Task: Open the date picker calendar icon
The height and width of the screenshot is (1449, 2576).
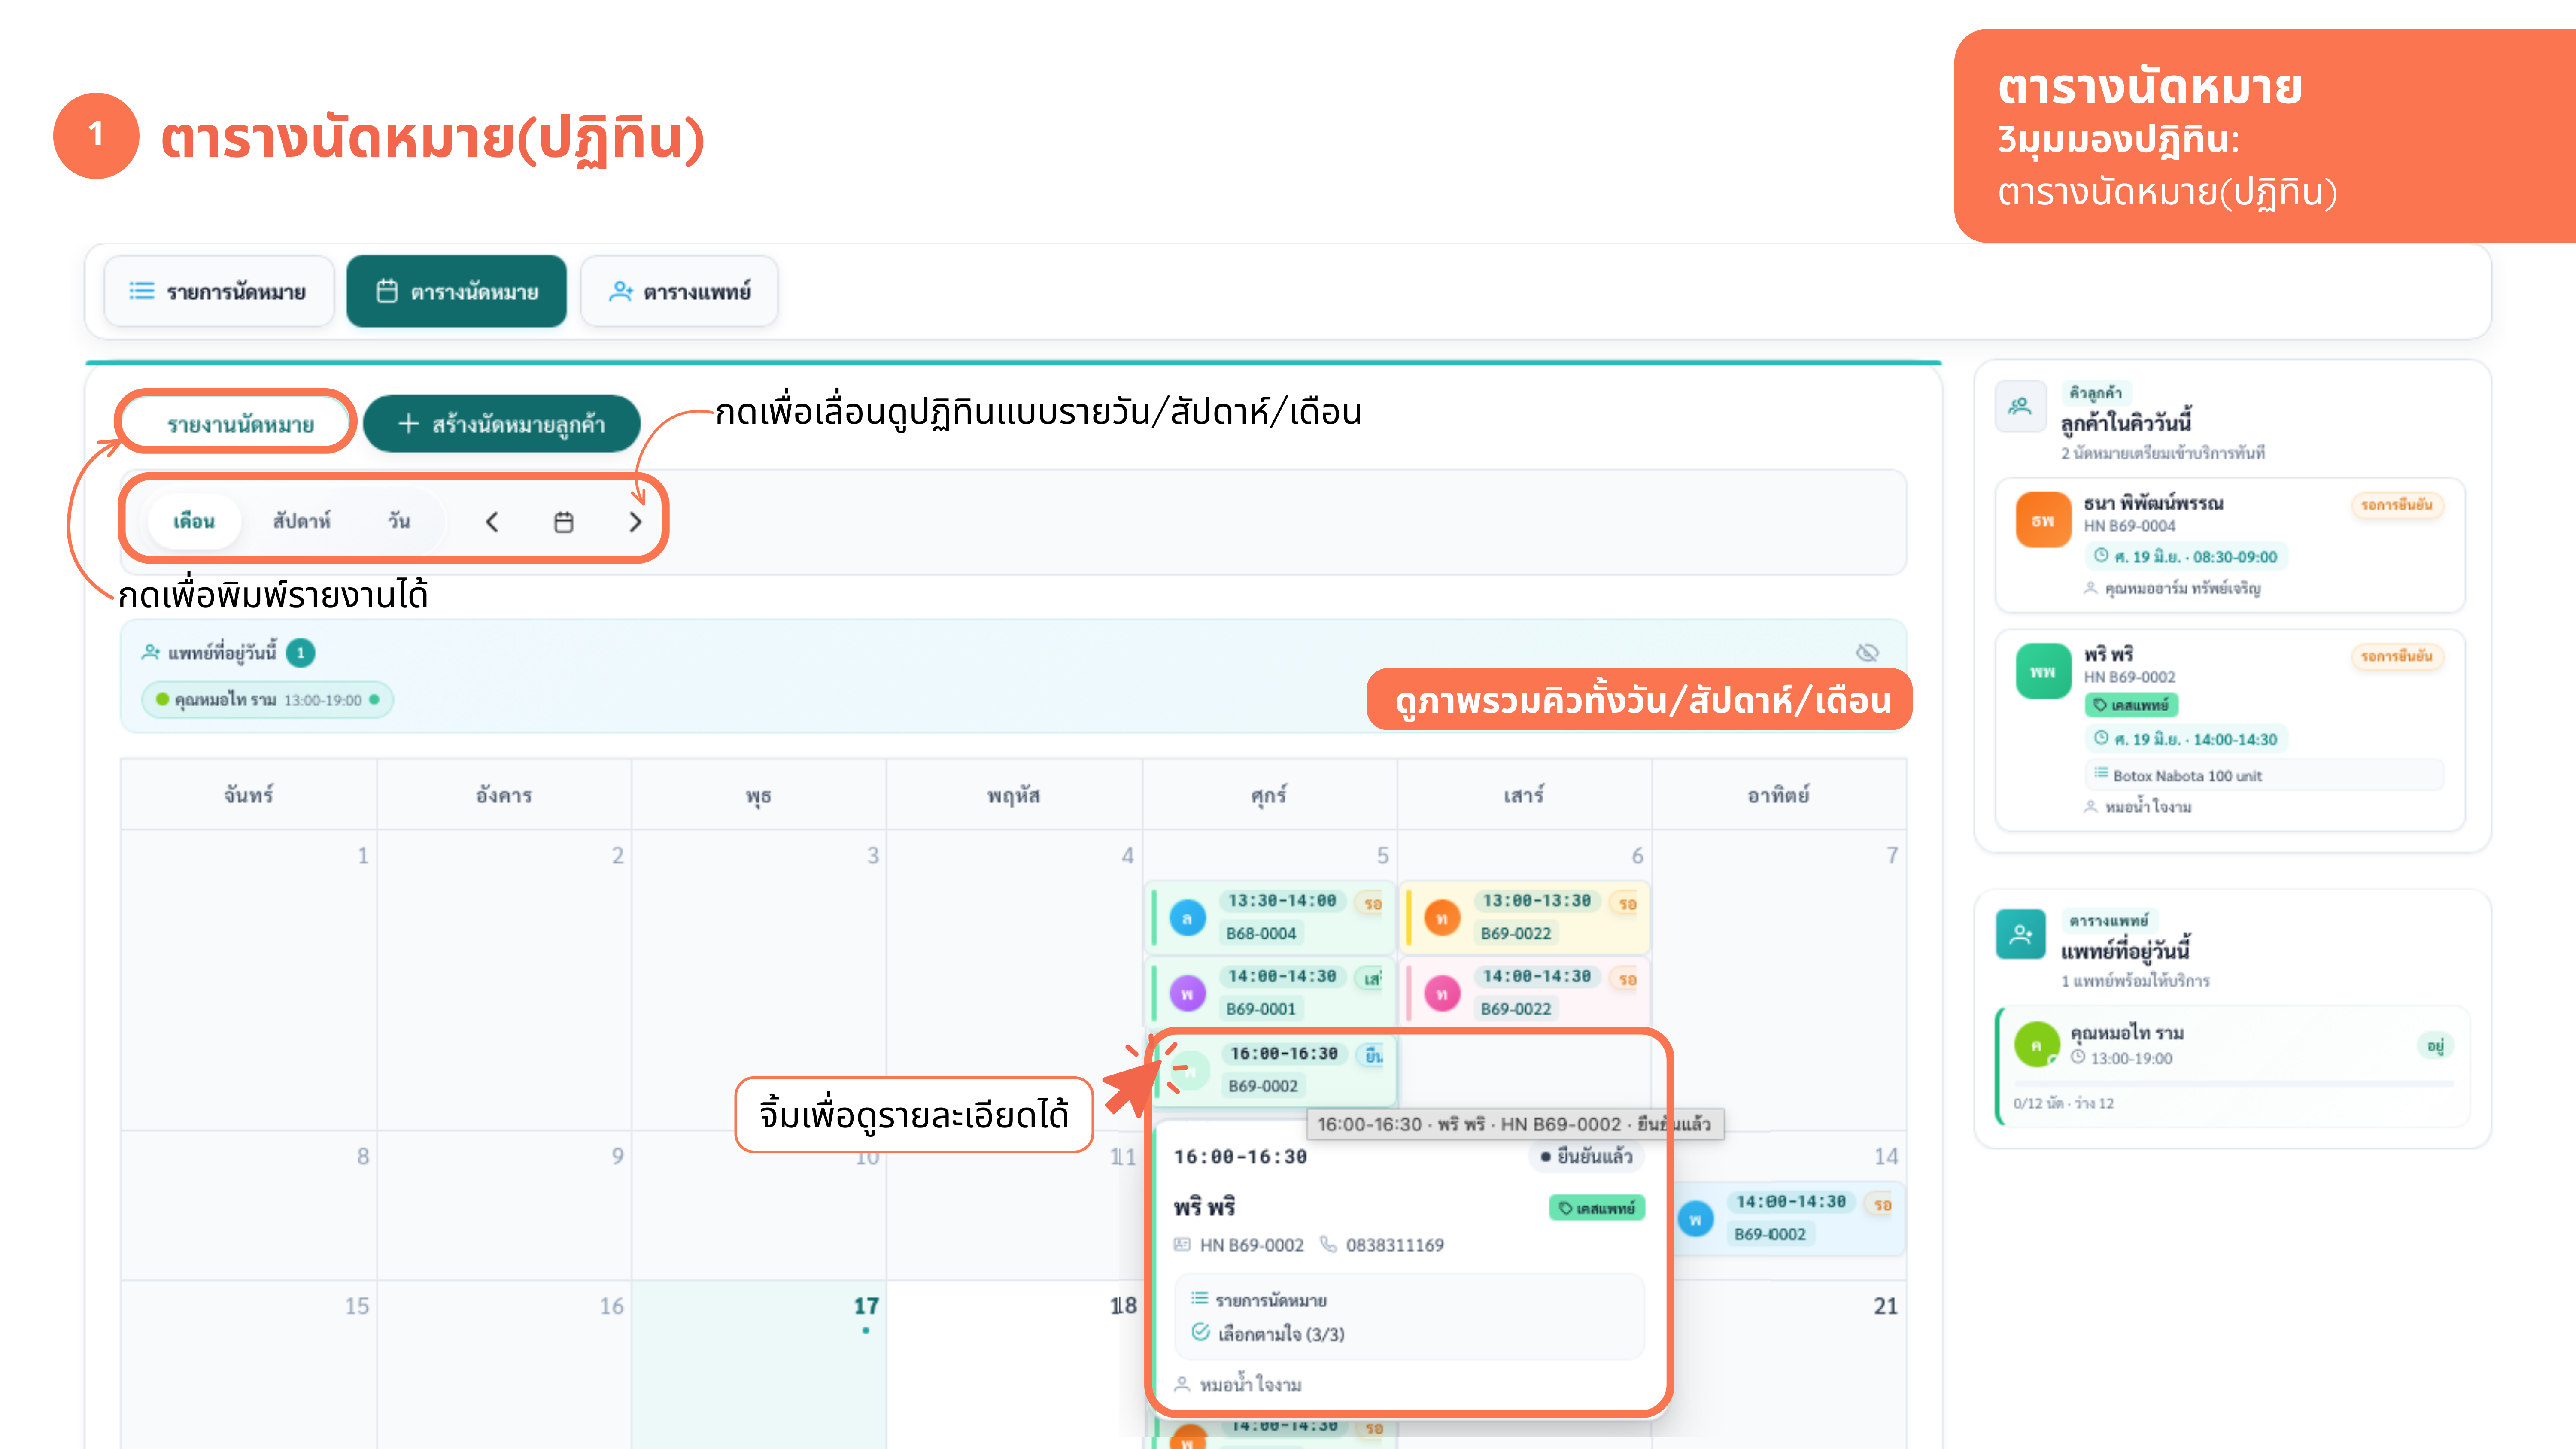Action: point(564,522)
